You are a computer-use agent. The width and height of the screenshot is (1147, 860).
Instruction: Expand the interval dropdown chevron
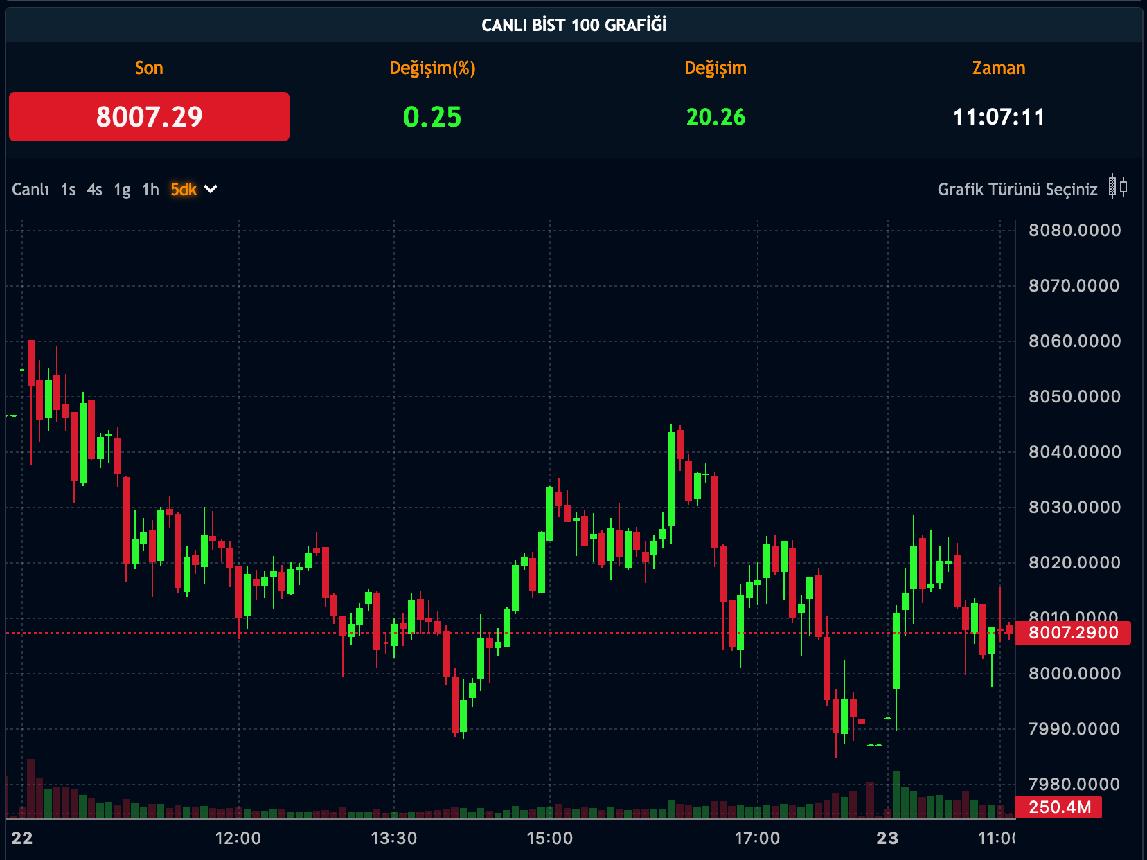[x=210, y=188]
